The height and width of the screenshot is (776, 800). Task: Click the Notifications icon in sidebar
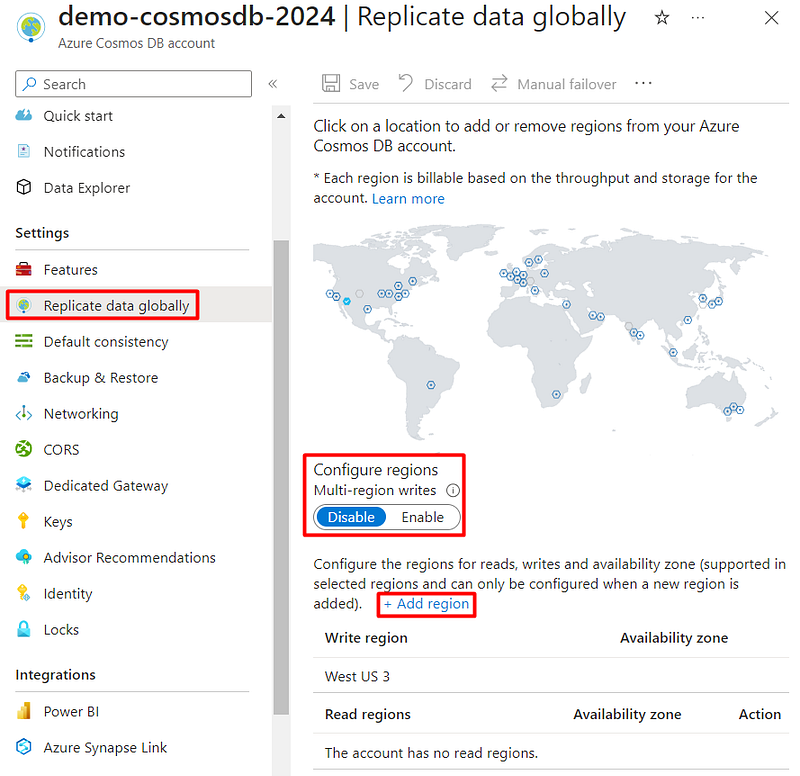click(23, 151)
